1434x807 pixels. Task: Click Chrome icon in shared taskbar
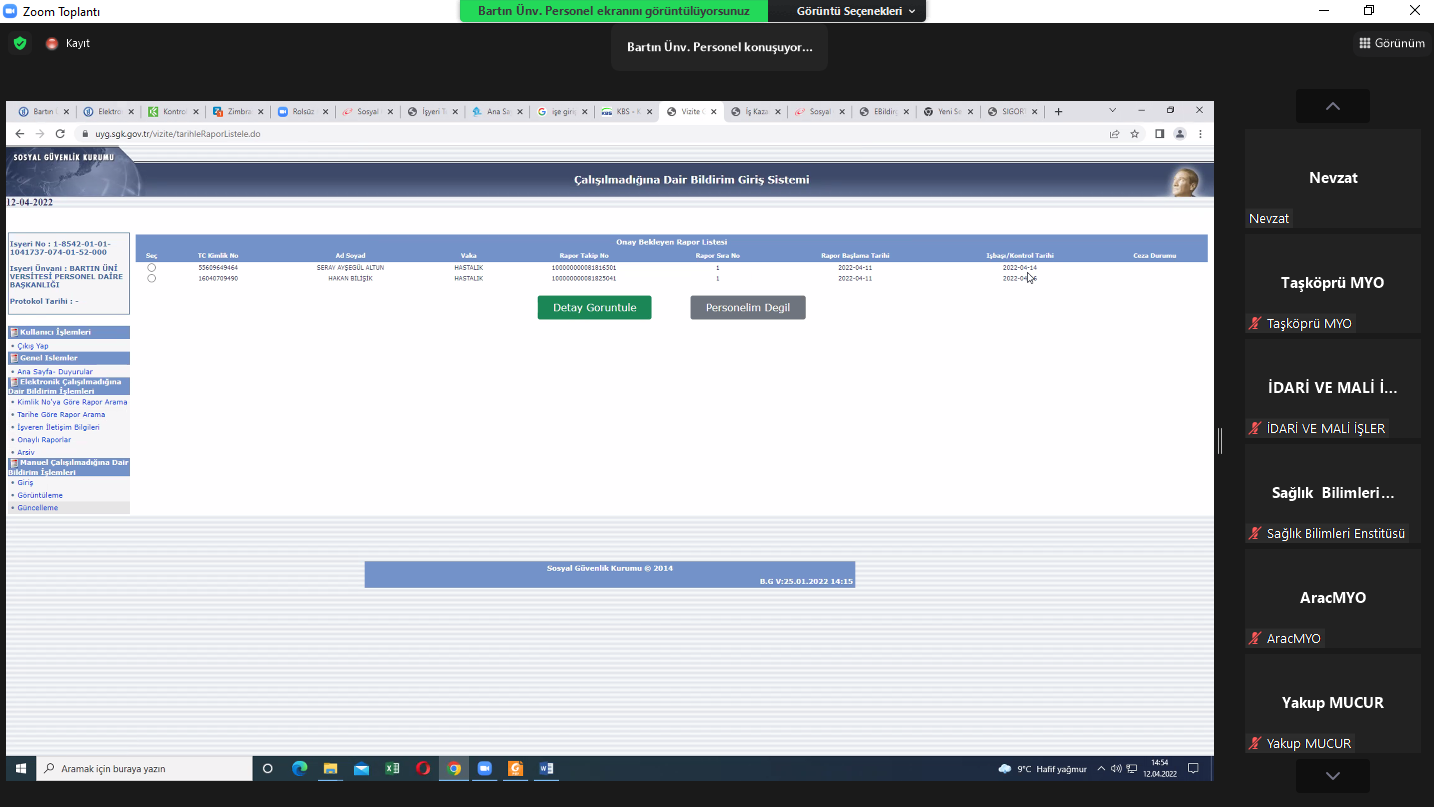tap(454, 768)
